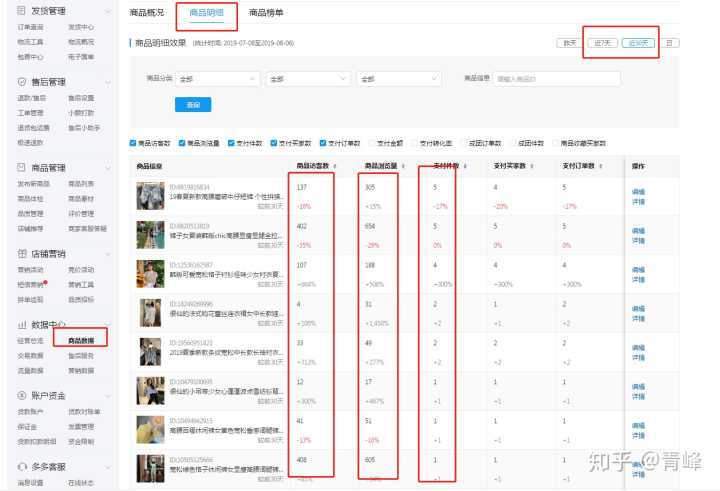Switch to the 商品榜单 tab
This screenshot has width=720, height=491.
point(265,13)
